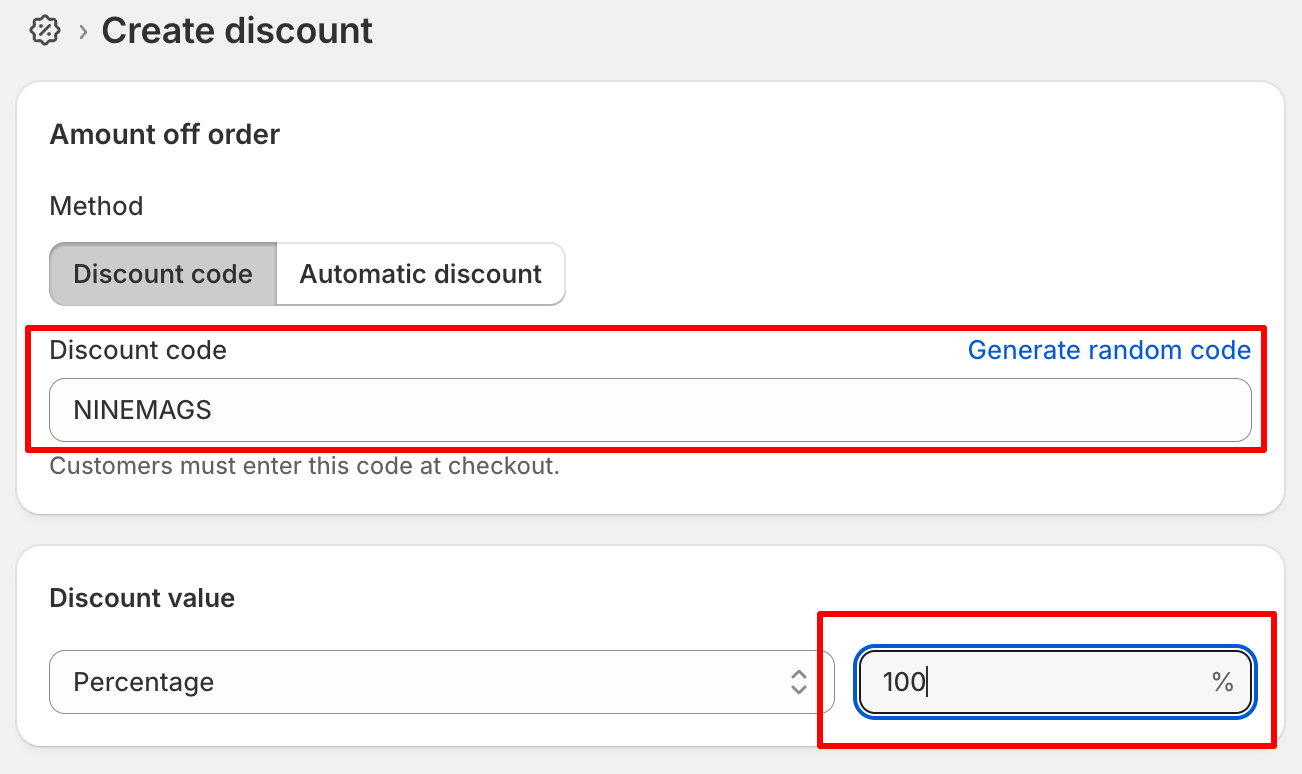Click the 'Customers must enter this code' help text

click(x=304, y=466)
